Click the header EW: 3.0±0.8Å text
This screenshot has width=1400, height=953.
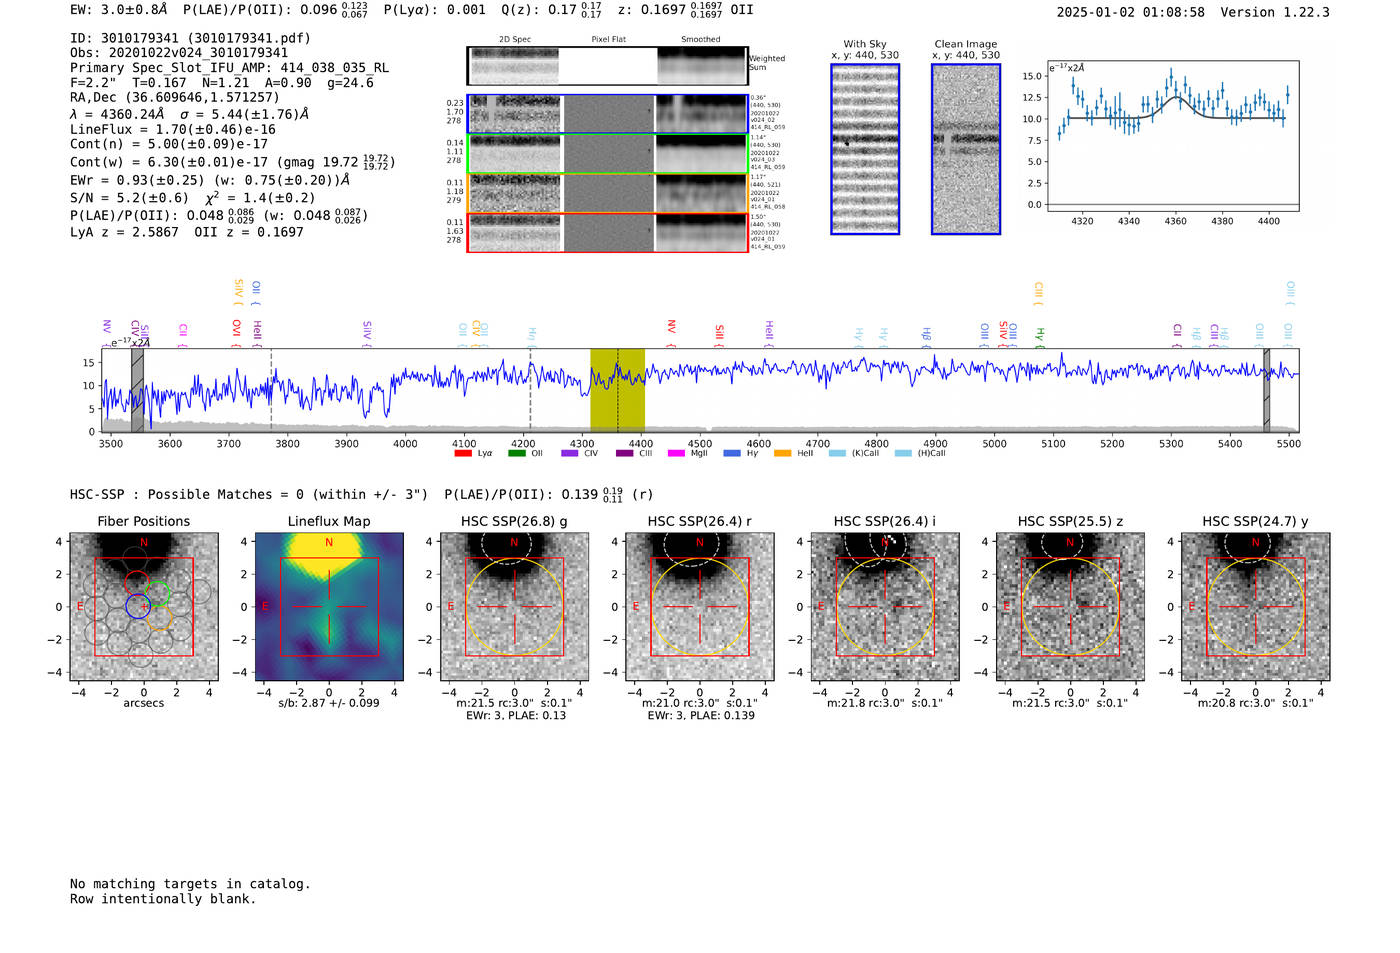coord(119,10)
